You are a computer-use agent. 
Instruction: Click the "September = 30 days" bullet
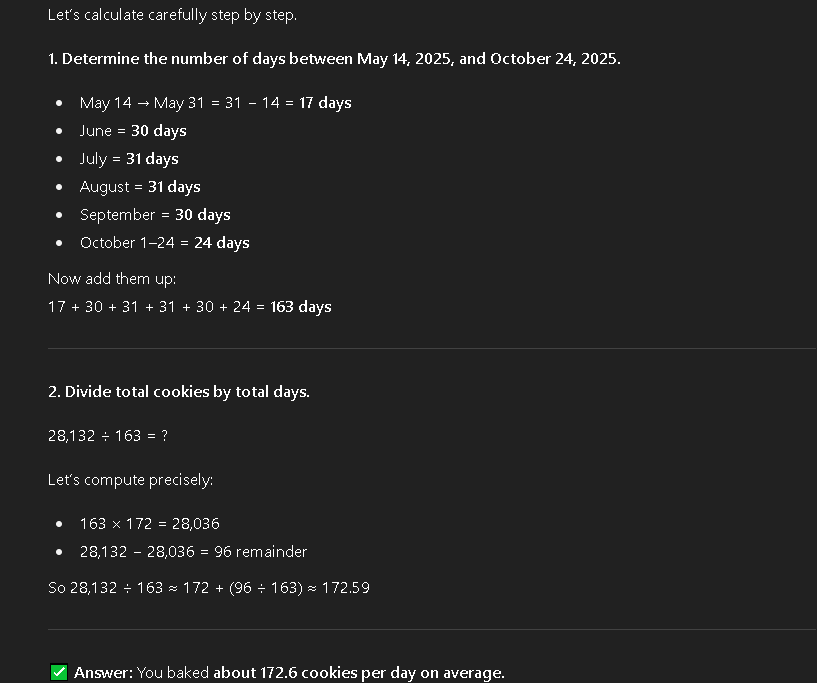(x=155, y=215)
